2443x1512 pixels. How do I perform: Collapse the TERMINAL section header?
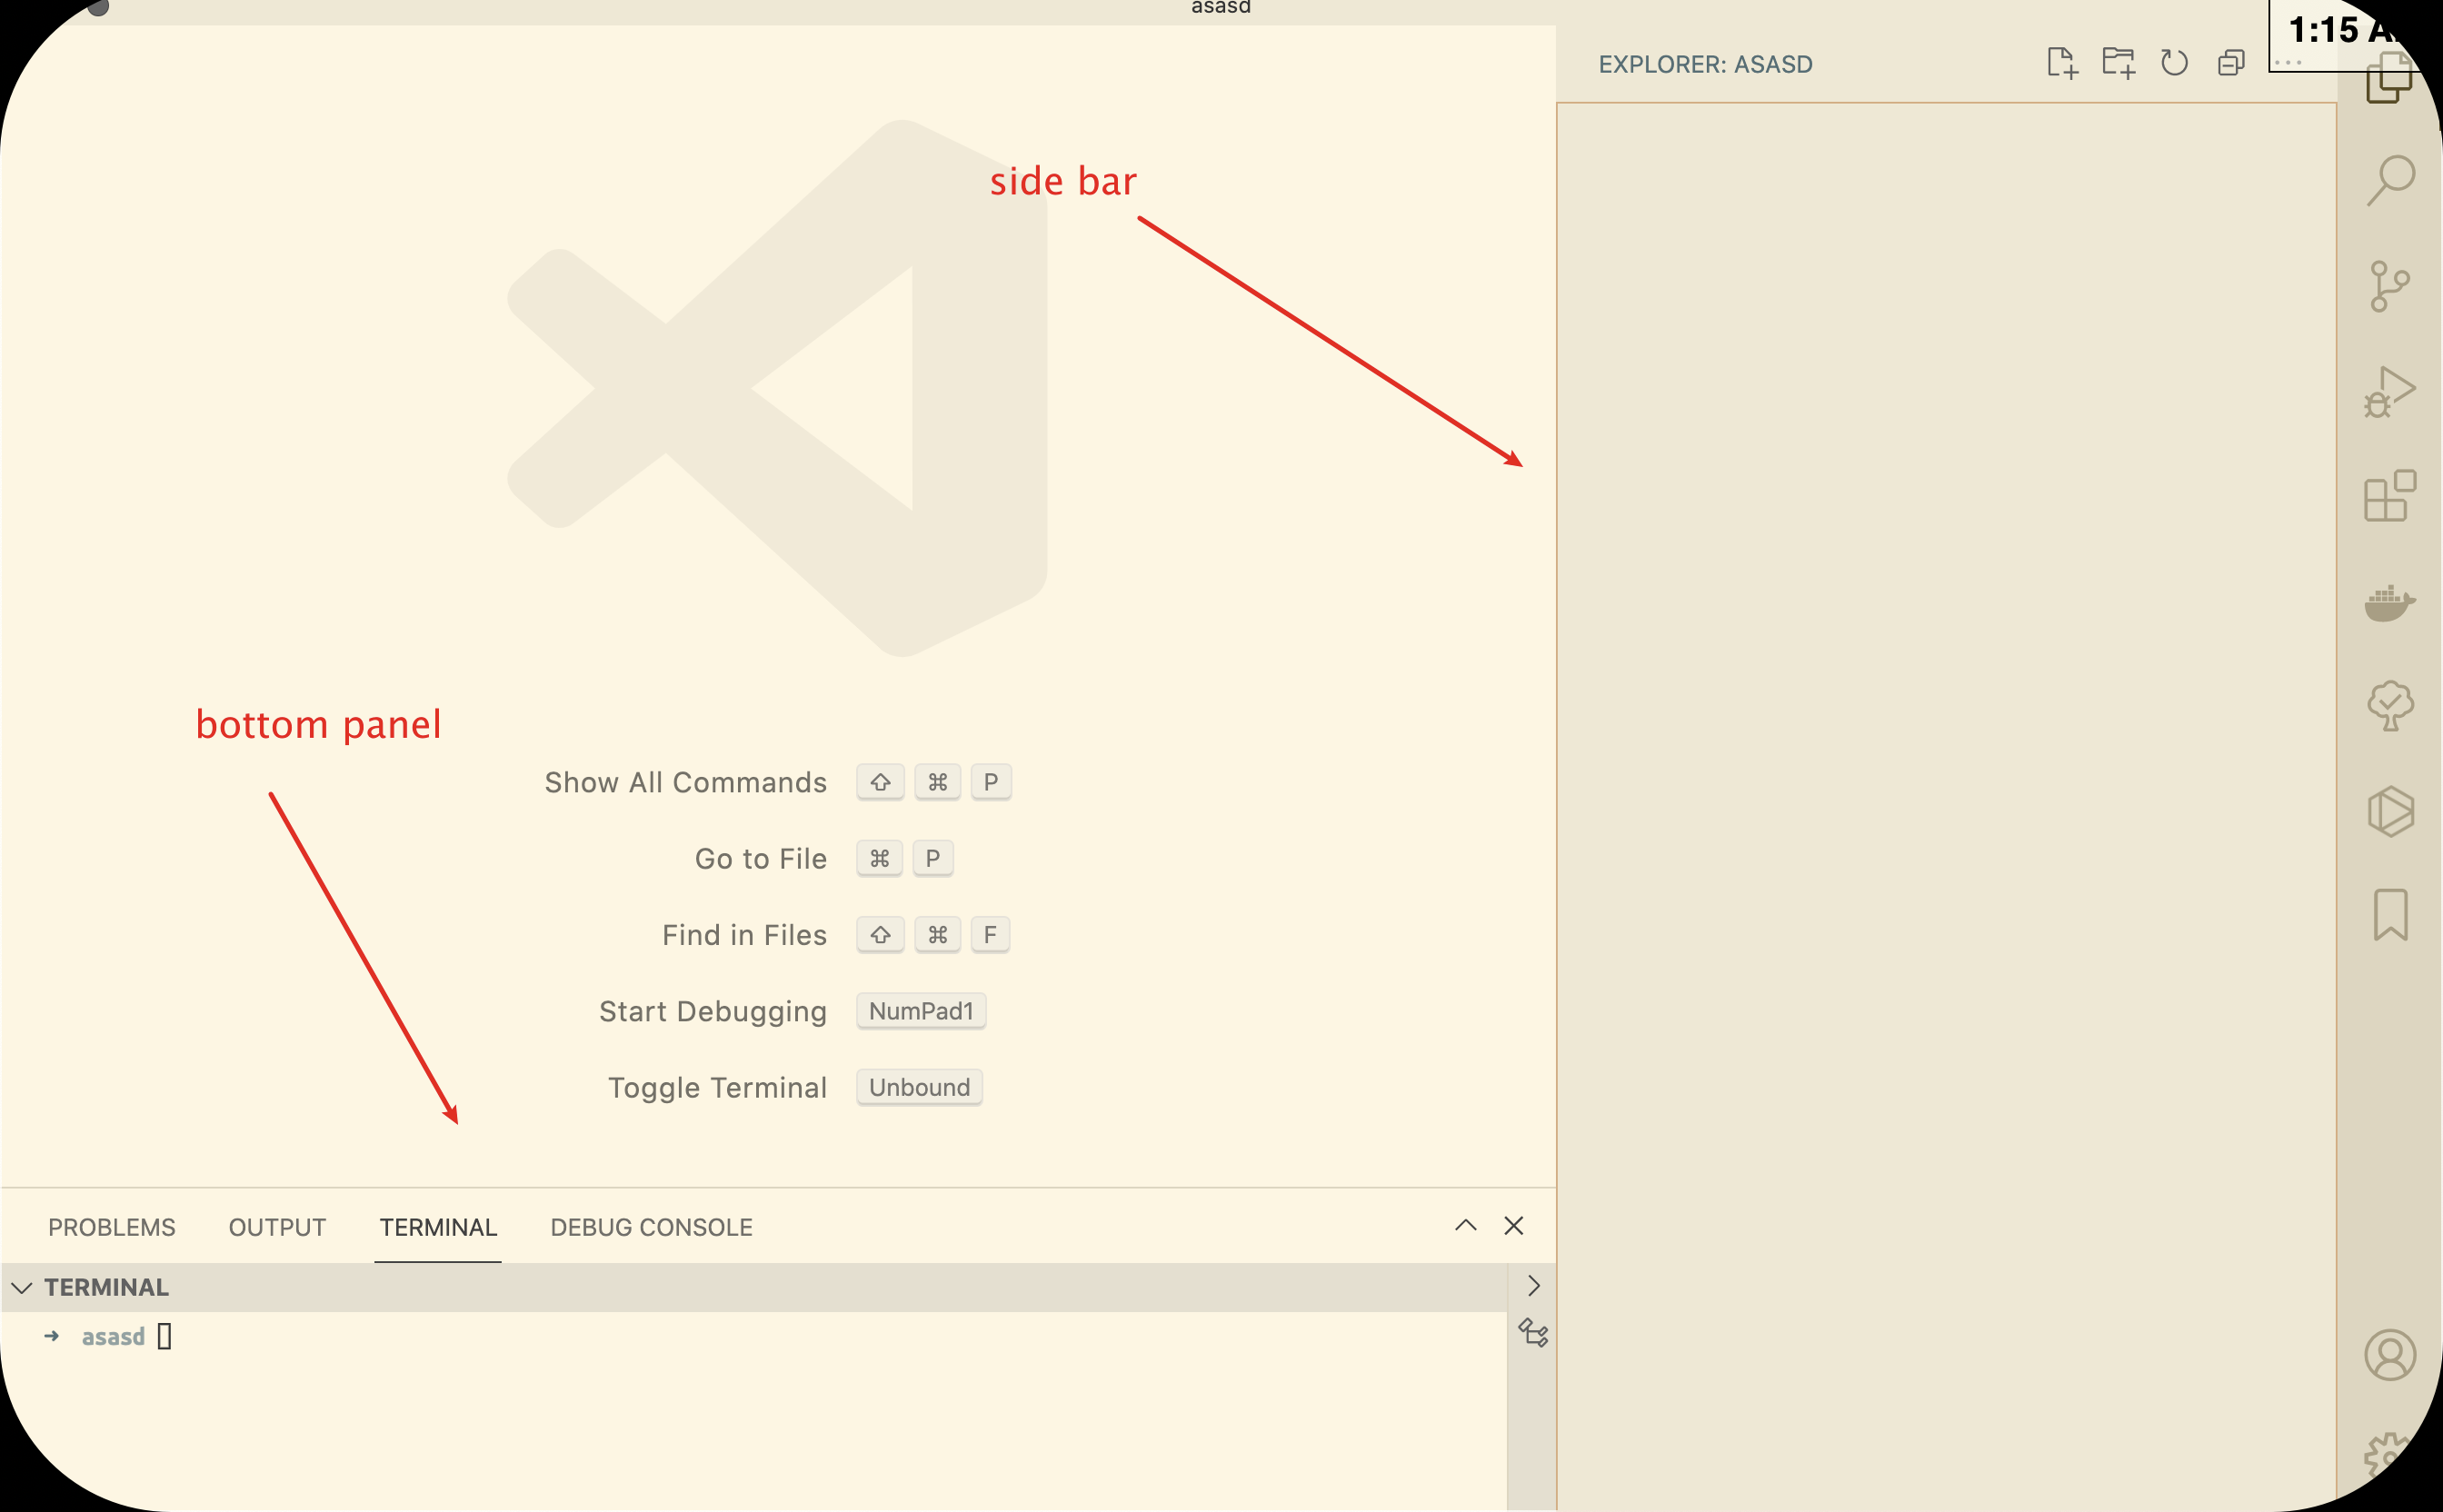pyautogui.click(x=754, y=1287)
